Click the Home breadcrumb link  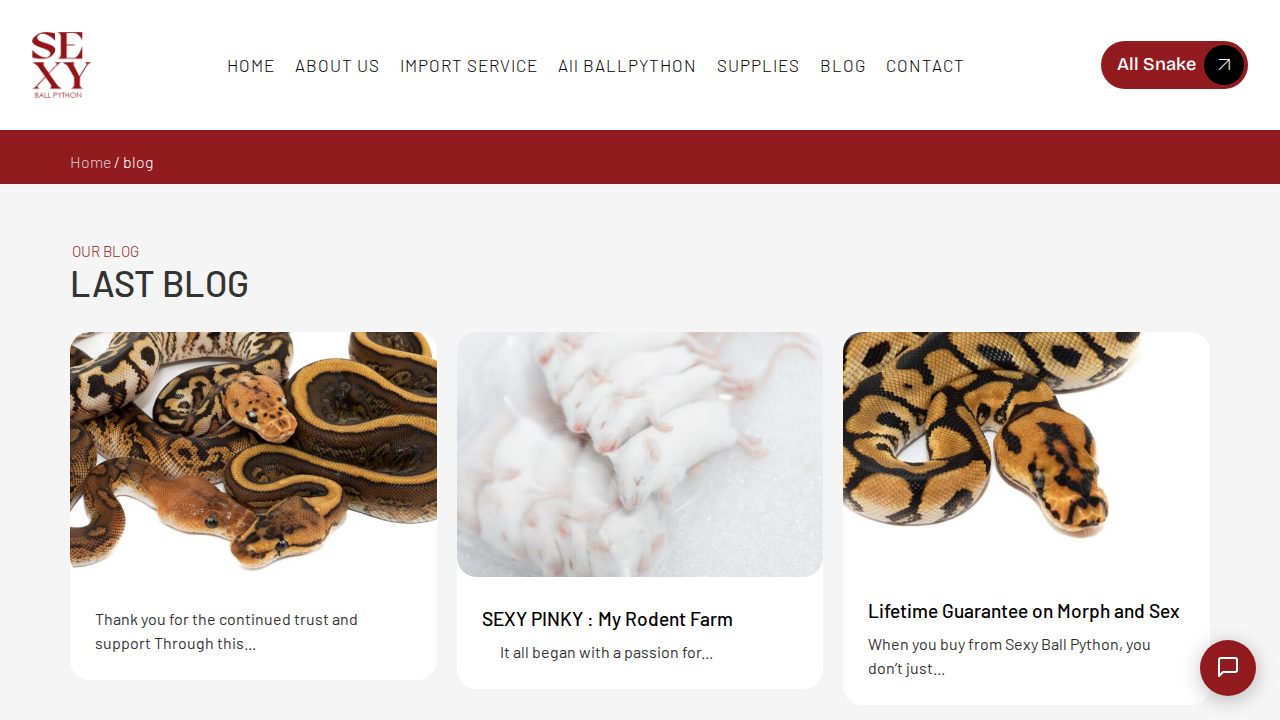tap(90, 162)
